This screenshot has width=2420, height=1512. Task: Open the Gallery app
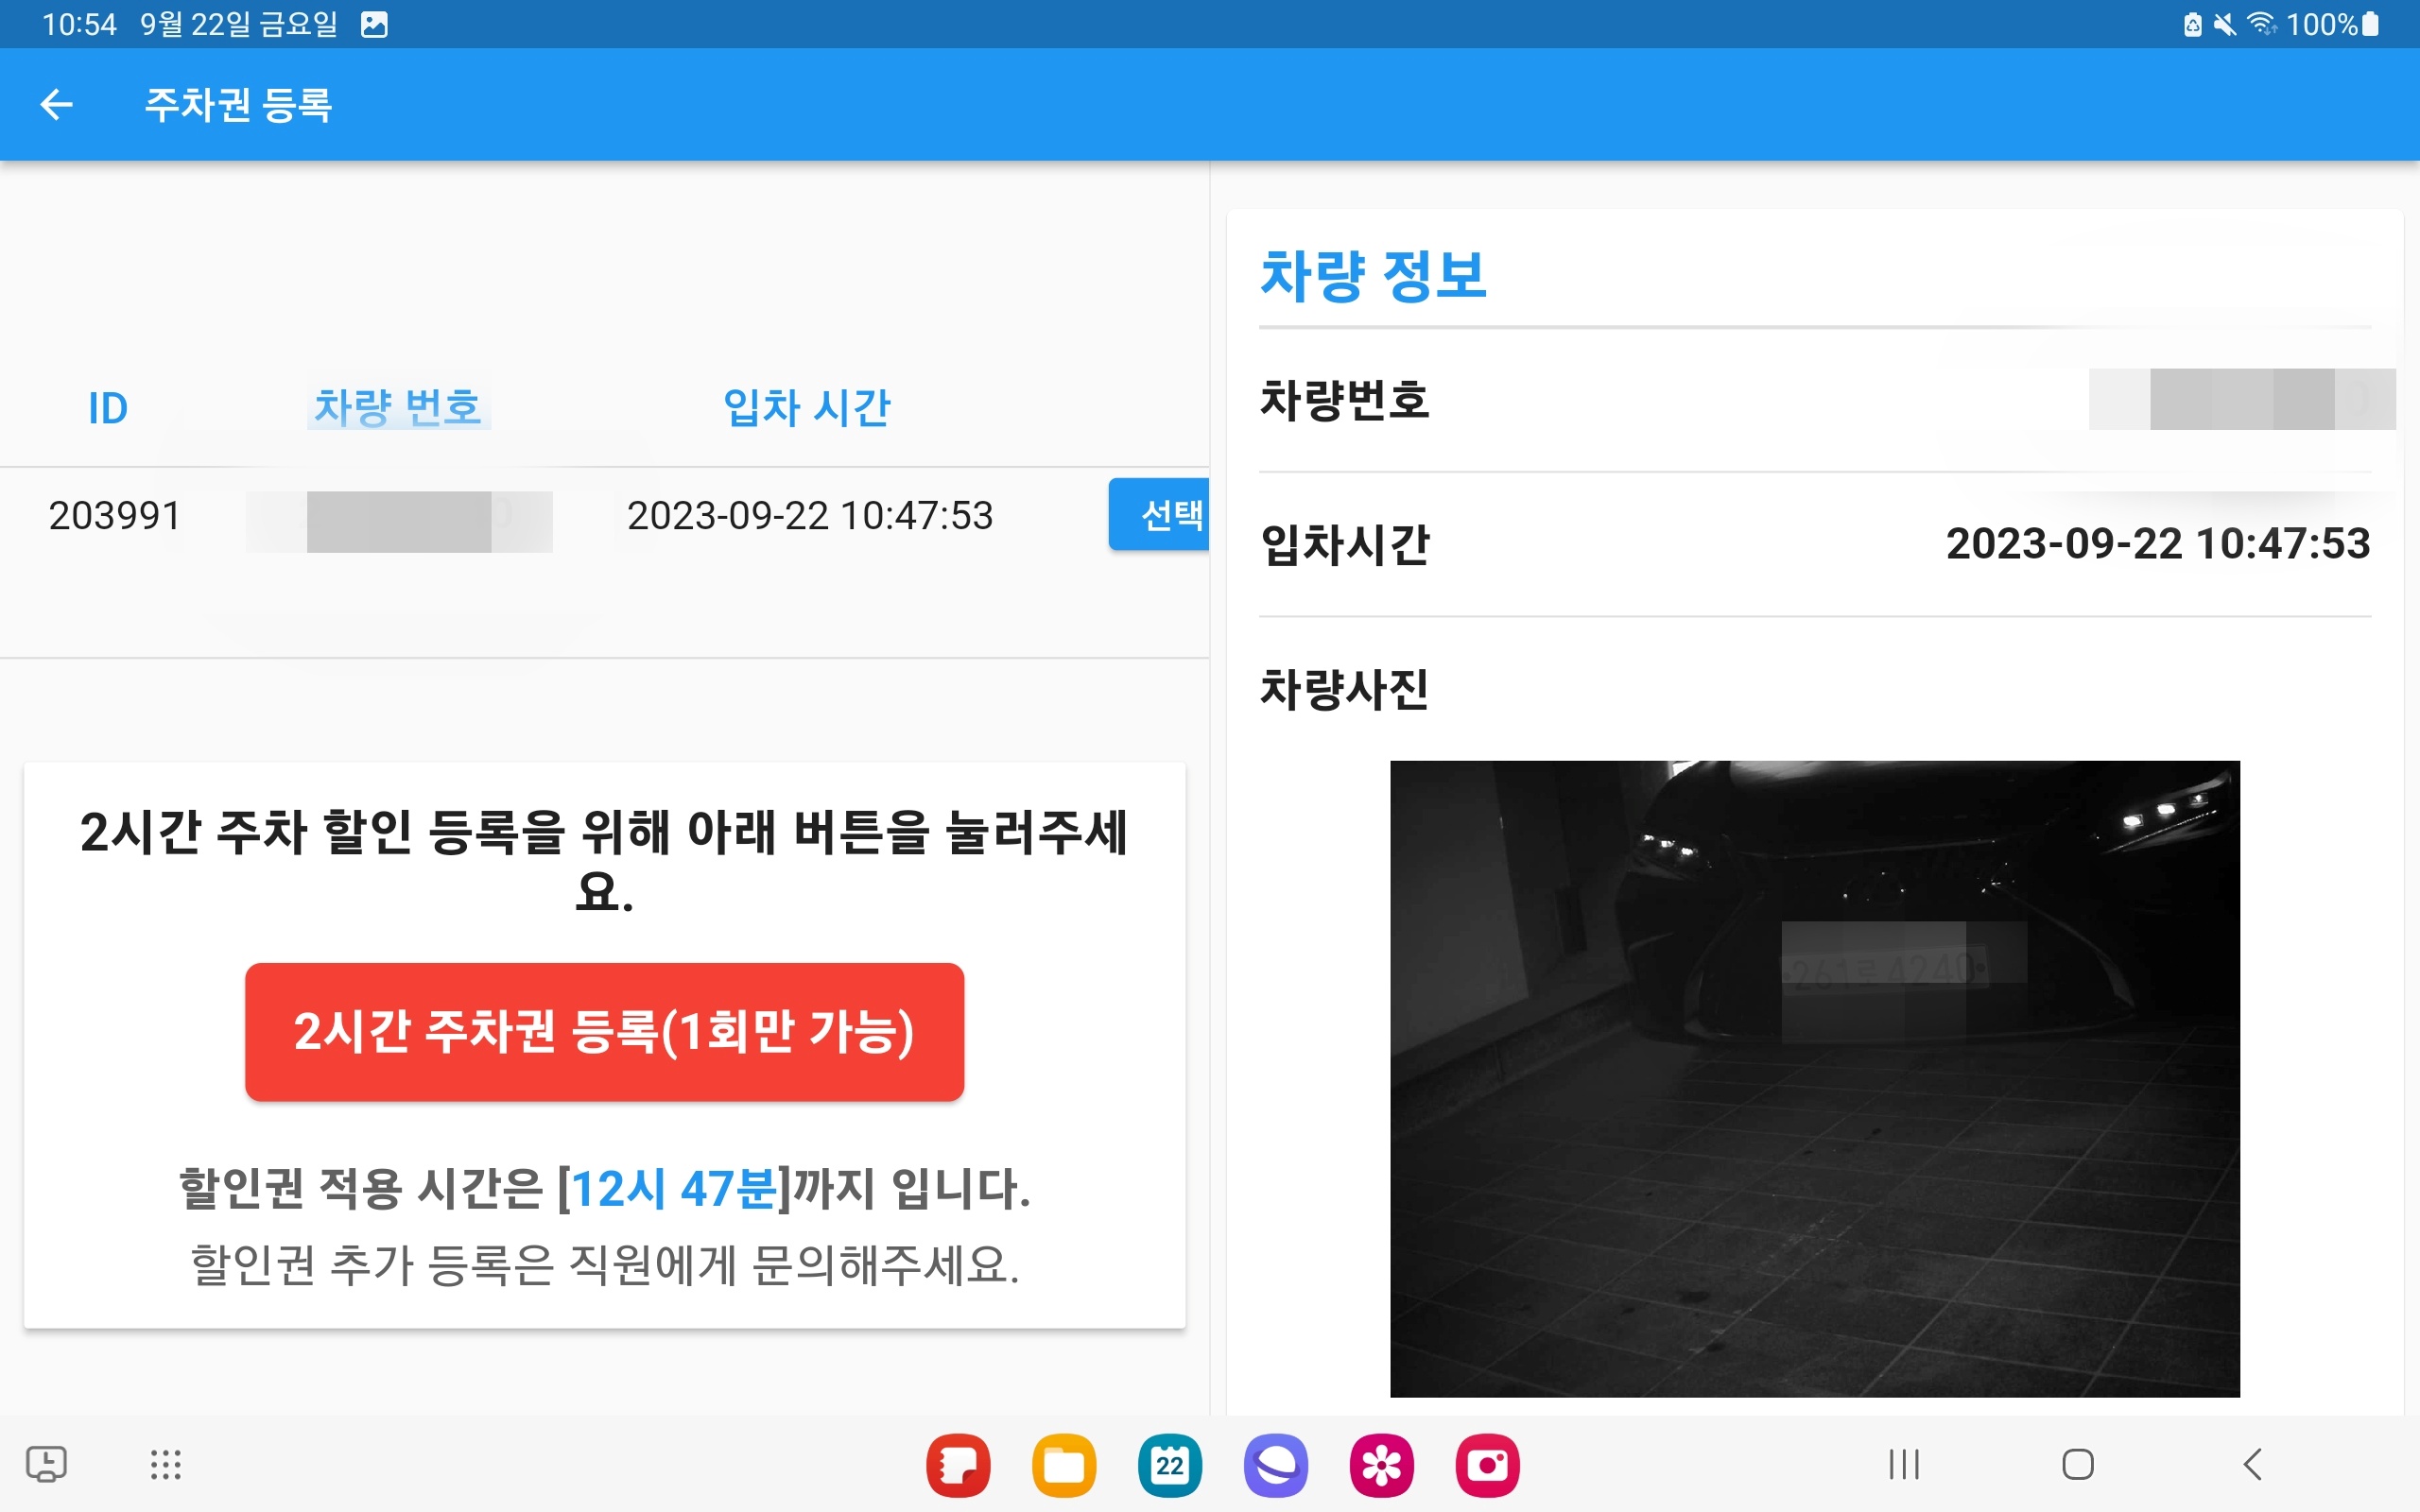(x=1383, y=1464)
